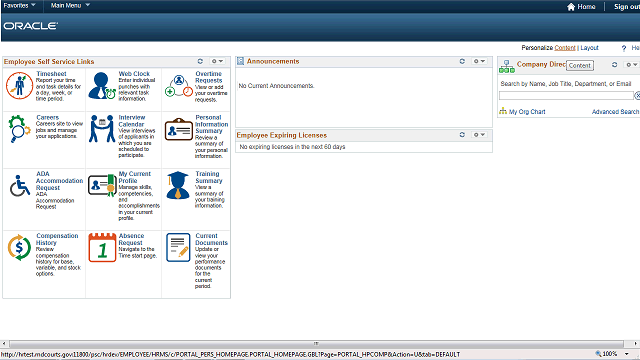Open Personal Information Summary ID card icon

179,129
